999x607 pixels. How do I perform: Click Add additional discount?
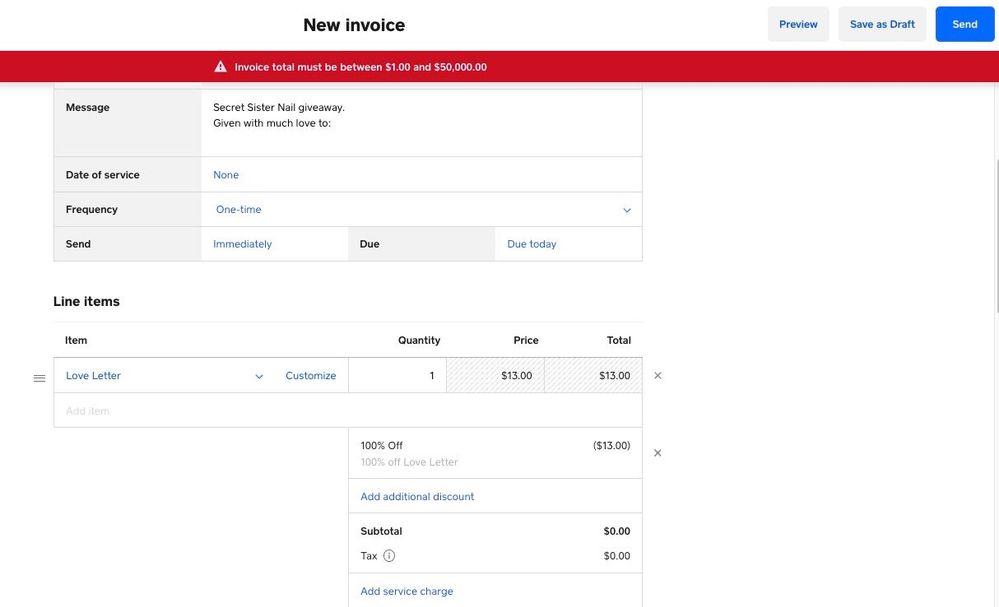[x=417, y=496]
